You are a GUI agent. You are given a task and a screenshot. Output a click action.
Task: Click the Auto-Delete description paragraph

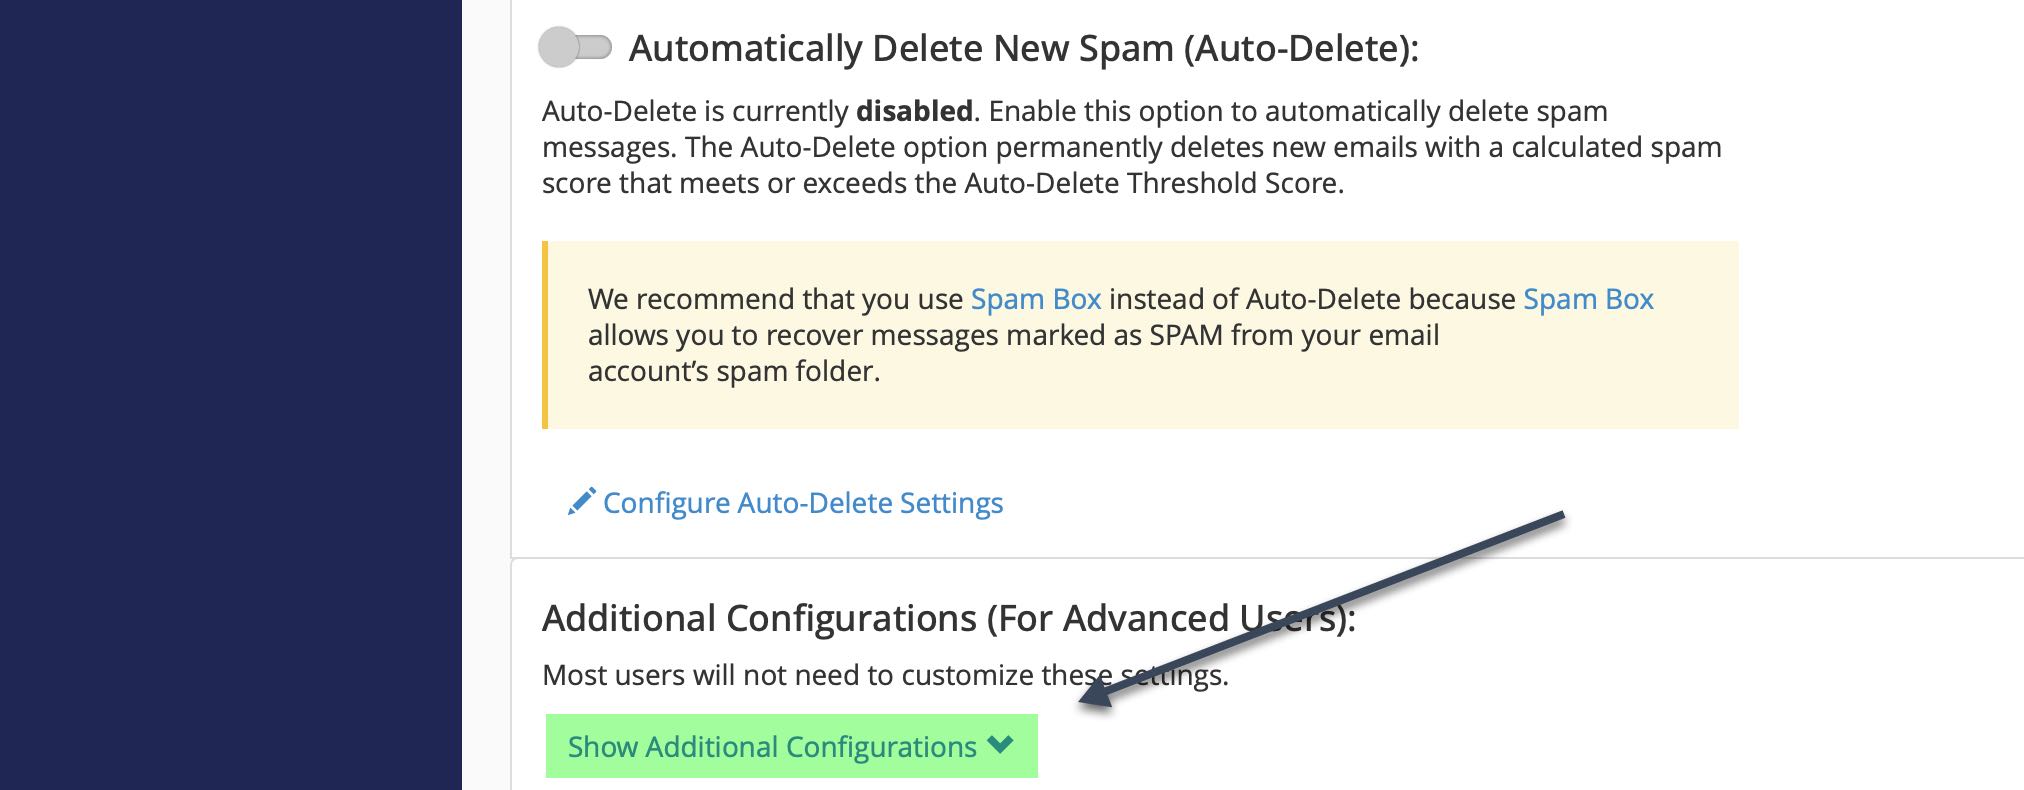[x=1132, y=147]
